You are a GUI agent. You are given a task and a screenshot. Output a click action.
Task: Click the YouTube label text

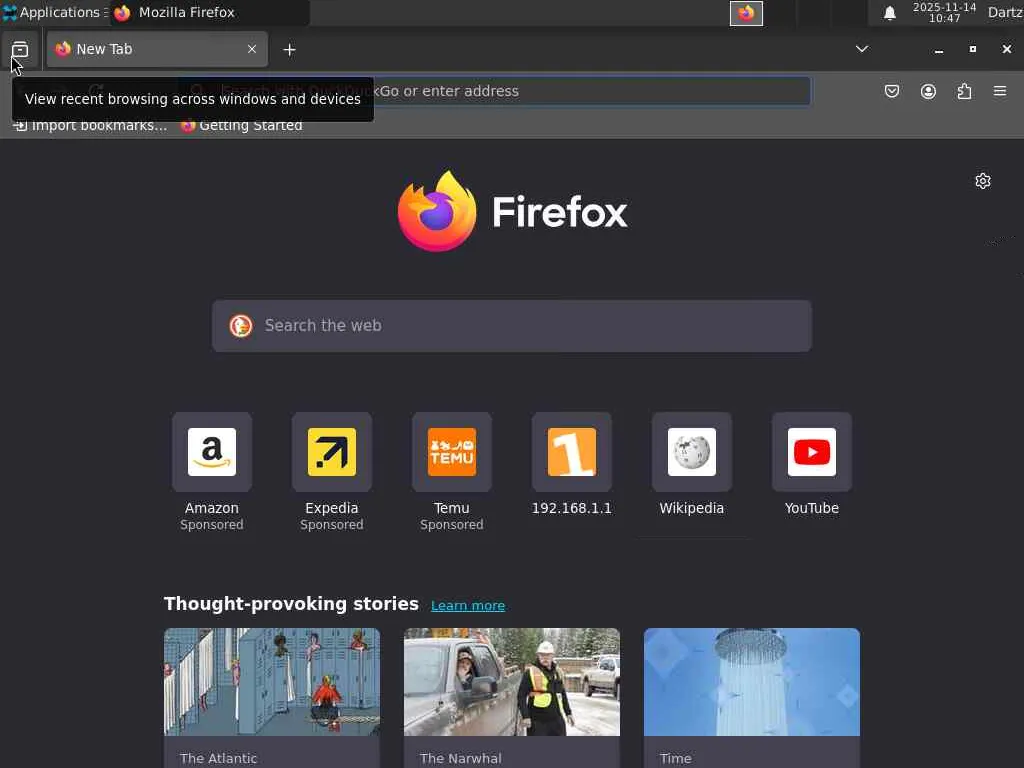(x=812, y=508)
